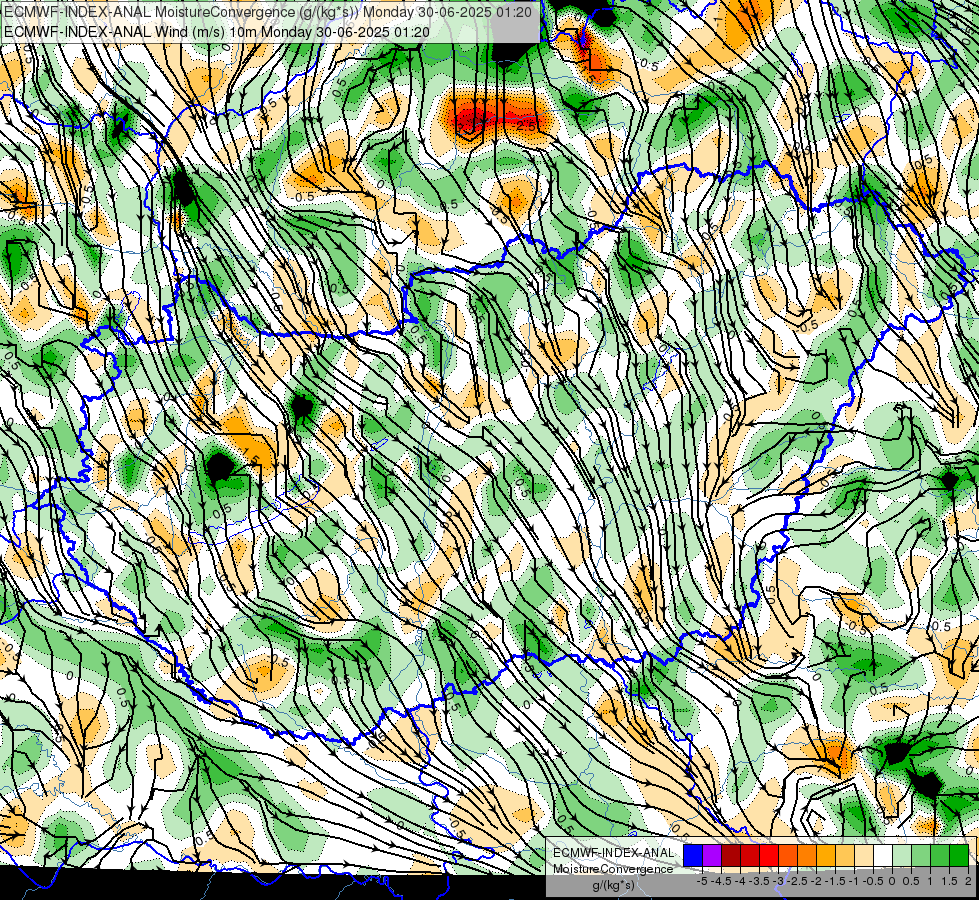Click the legend swatch between -4 and -3.5

pos(750,855)
